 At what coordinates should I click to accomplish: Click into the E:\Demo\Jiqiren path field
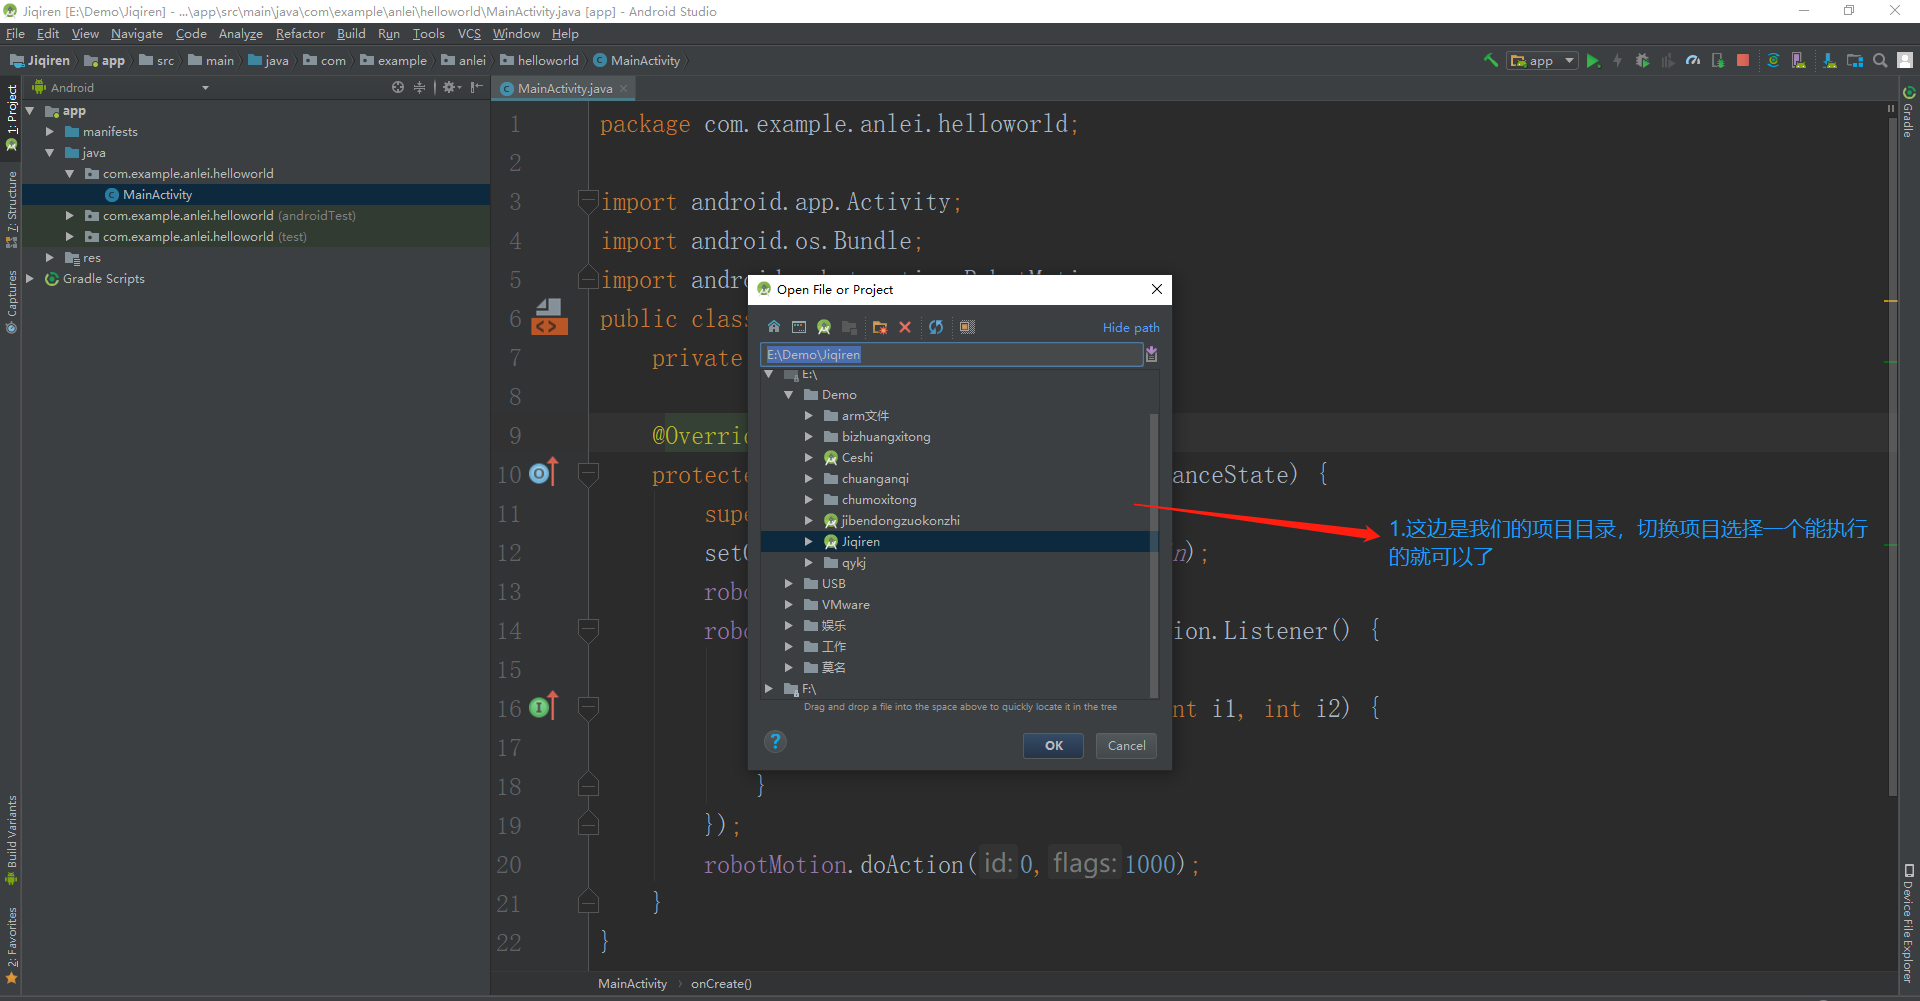click(x=952, y=354)
